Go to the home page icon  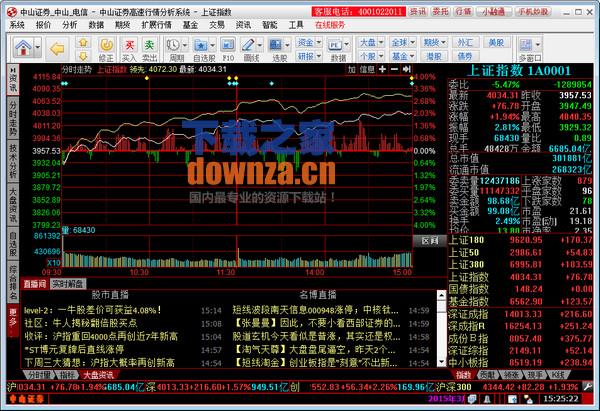coord(23,48)
